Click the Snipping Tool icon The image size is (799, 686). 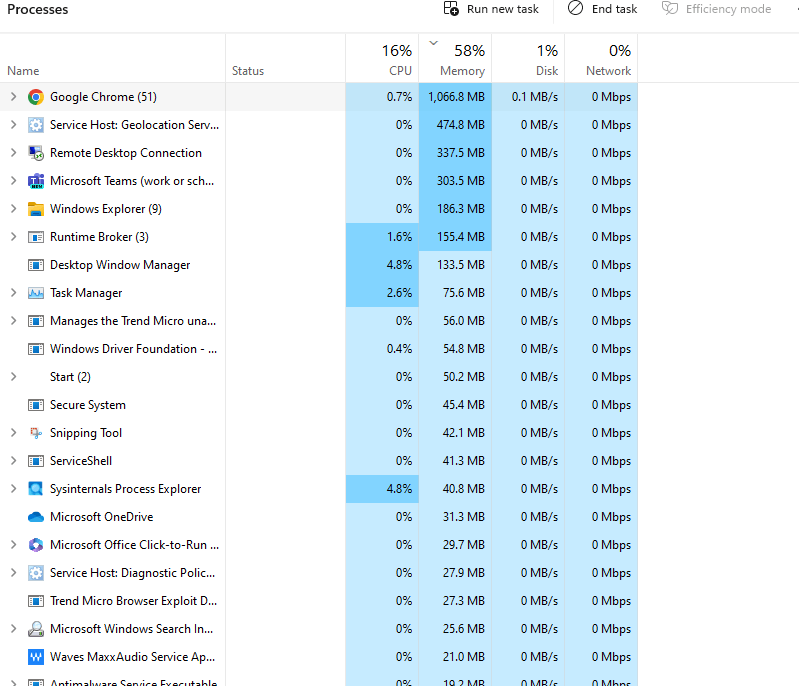(36, 433)
